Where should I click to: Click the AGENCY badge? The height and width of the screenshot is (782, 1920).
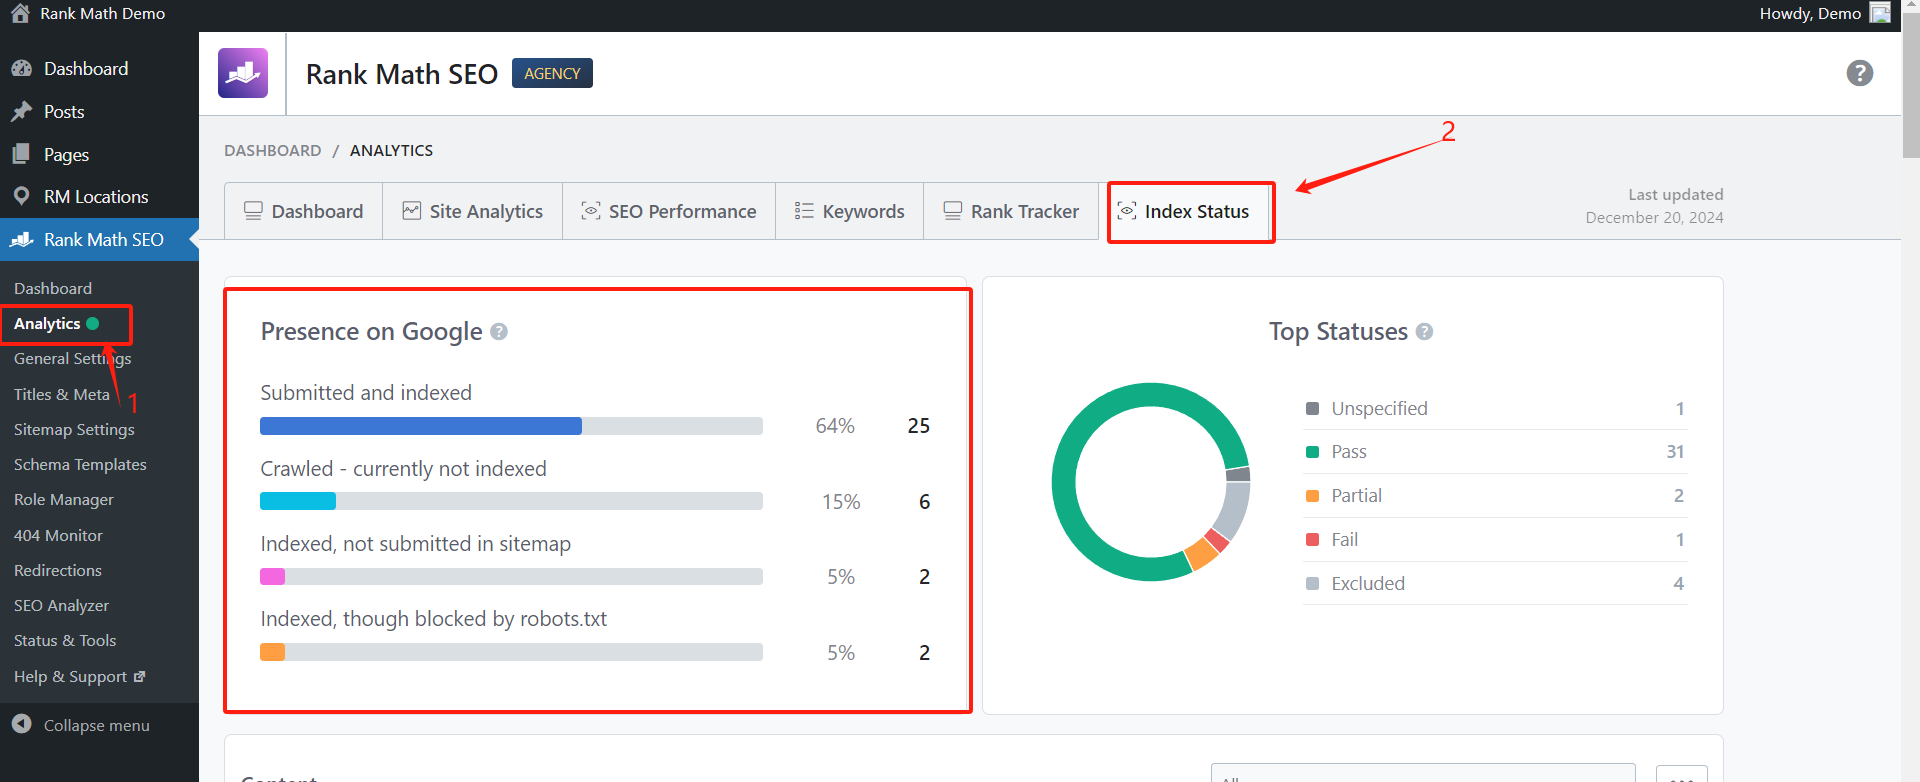552,73
